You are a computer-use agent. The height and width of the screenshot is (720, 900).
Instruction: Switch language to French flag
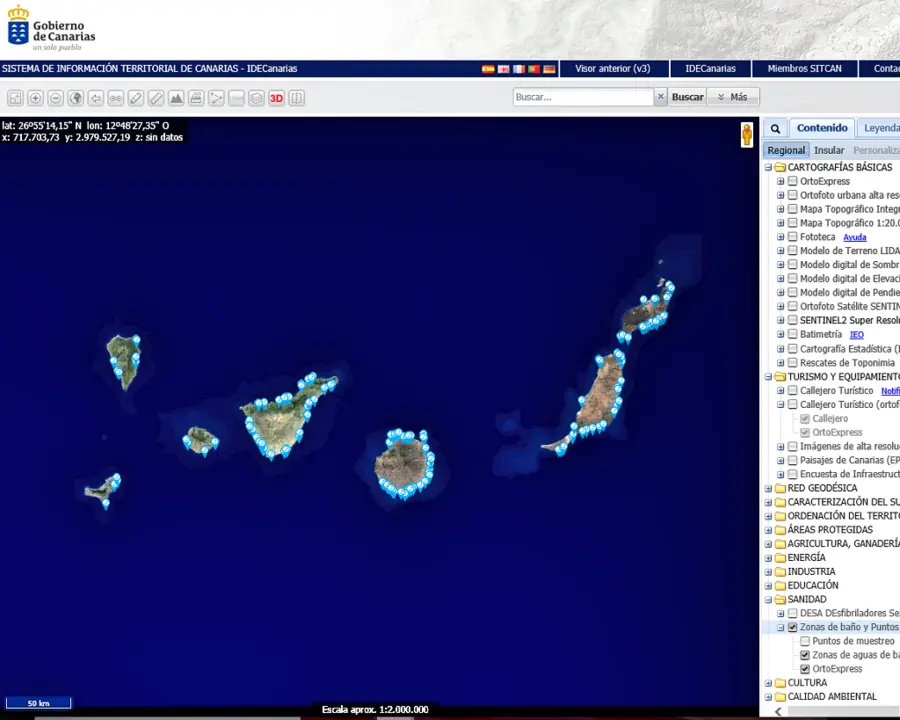[519, 69]
